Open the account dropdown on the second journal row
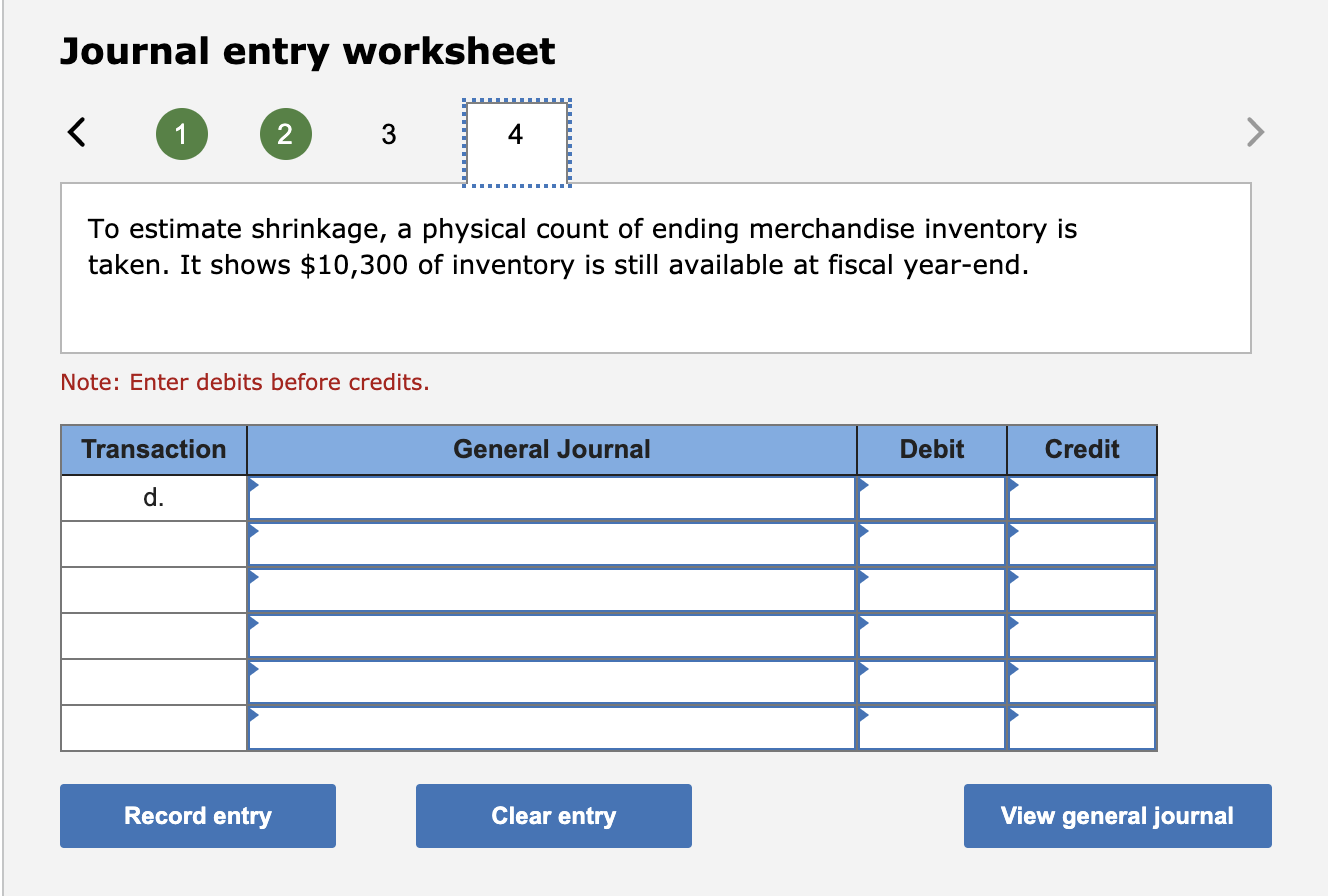The height and width of the screenshot is (896, 1328). [x=253, y=530]
